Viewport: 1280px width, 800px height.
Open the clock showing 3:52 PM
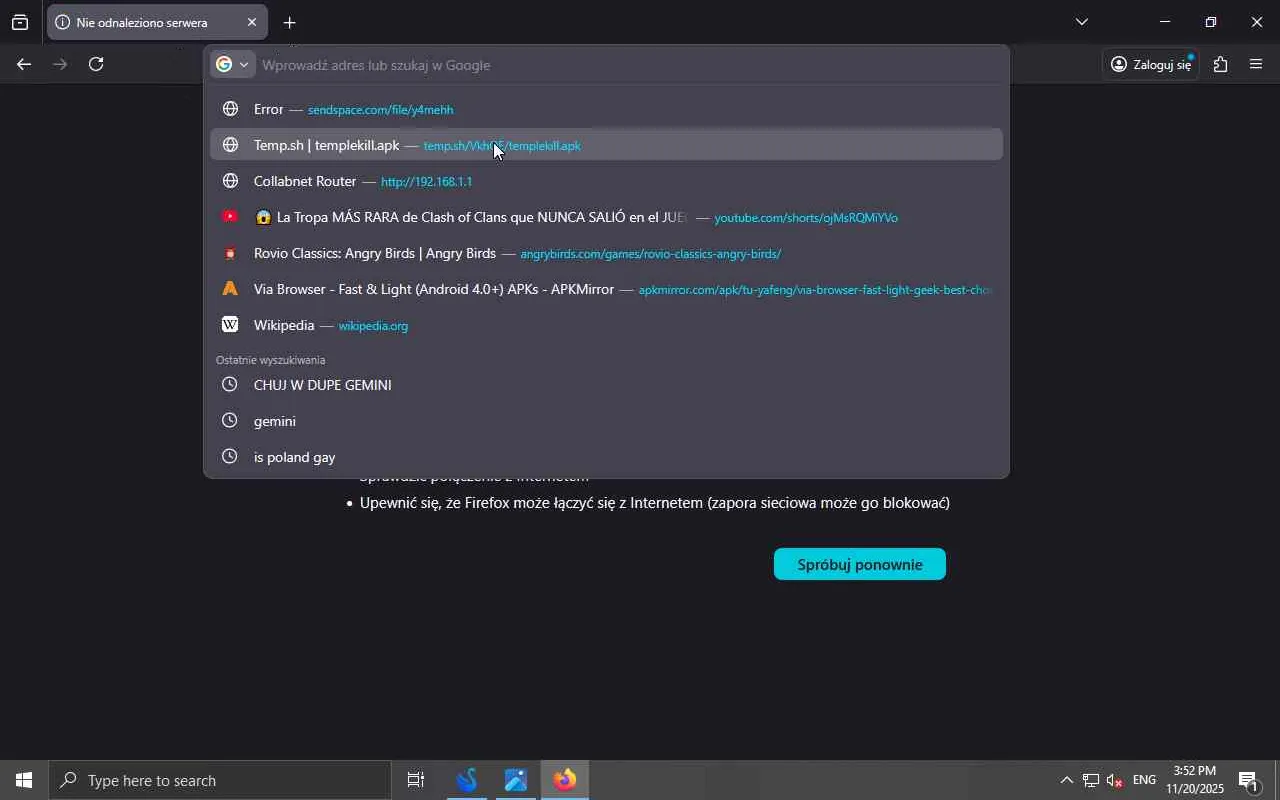pyautogui.click(x=1195, y=780)
